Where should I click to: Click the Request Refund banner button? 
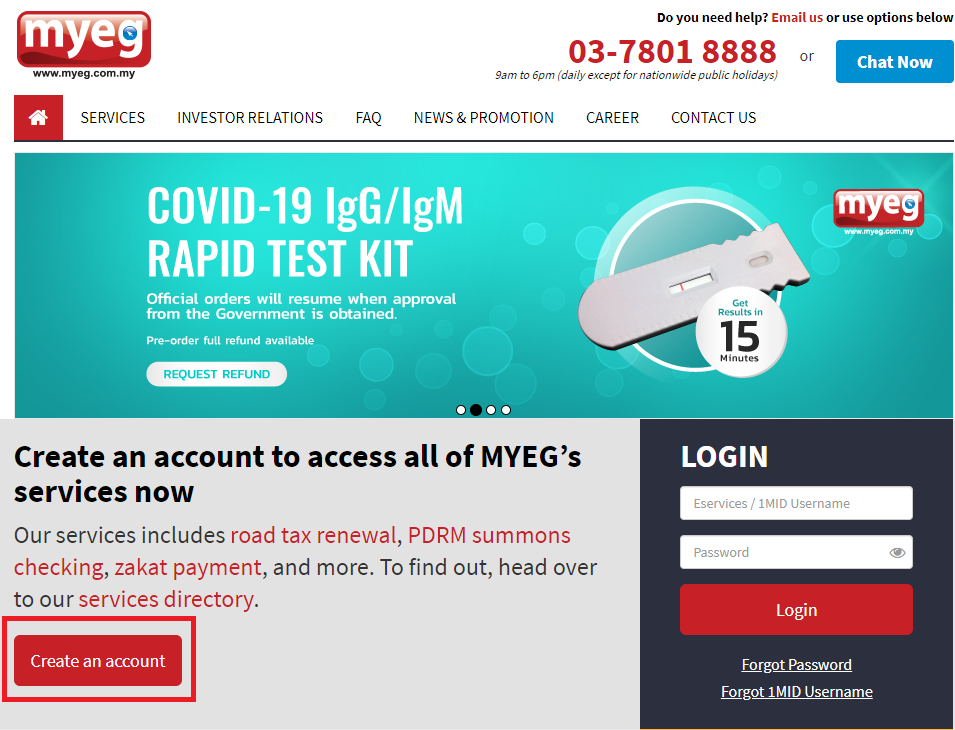click(x=216, y=374)
